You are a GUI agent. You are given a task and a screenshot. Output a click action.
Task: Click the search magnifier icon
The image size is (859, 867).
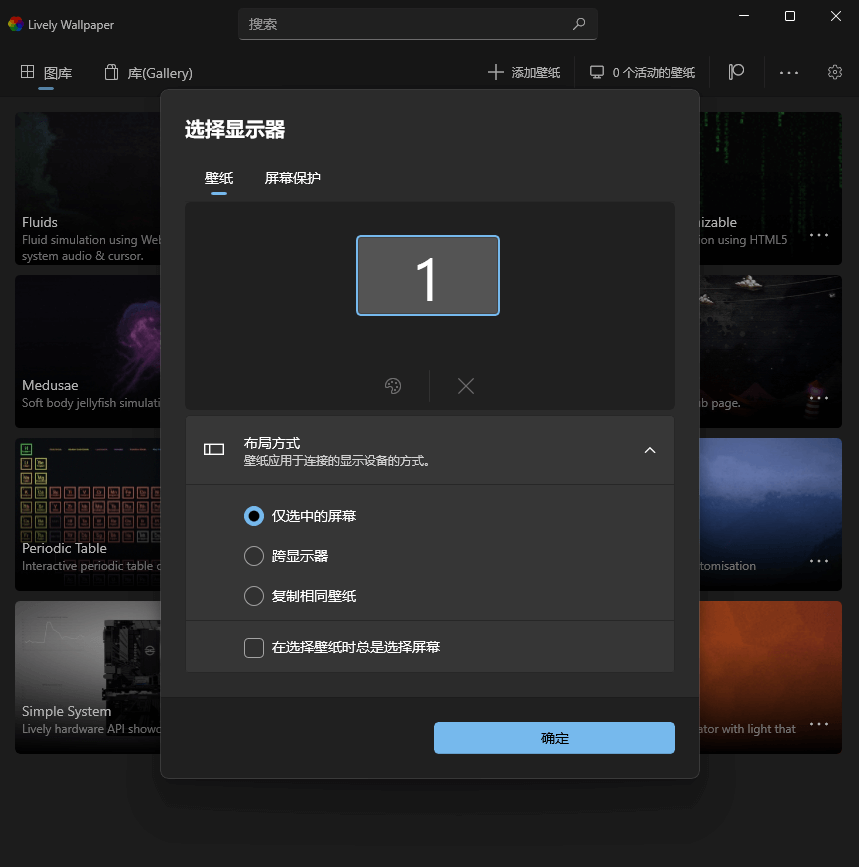pos(579,23)
